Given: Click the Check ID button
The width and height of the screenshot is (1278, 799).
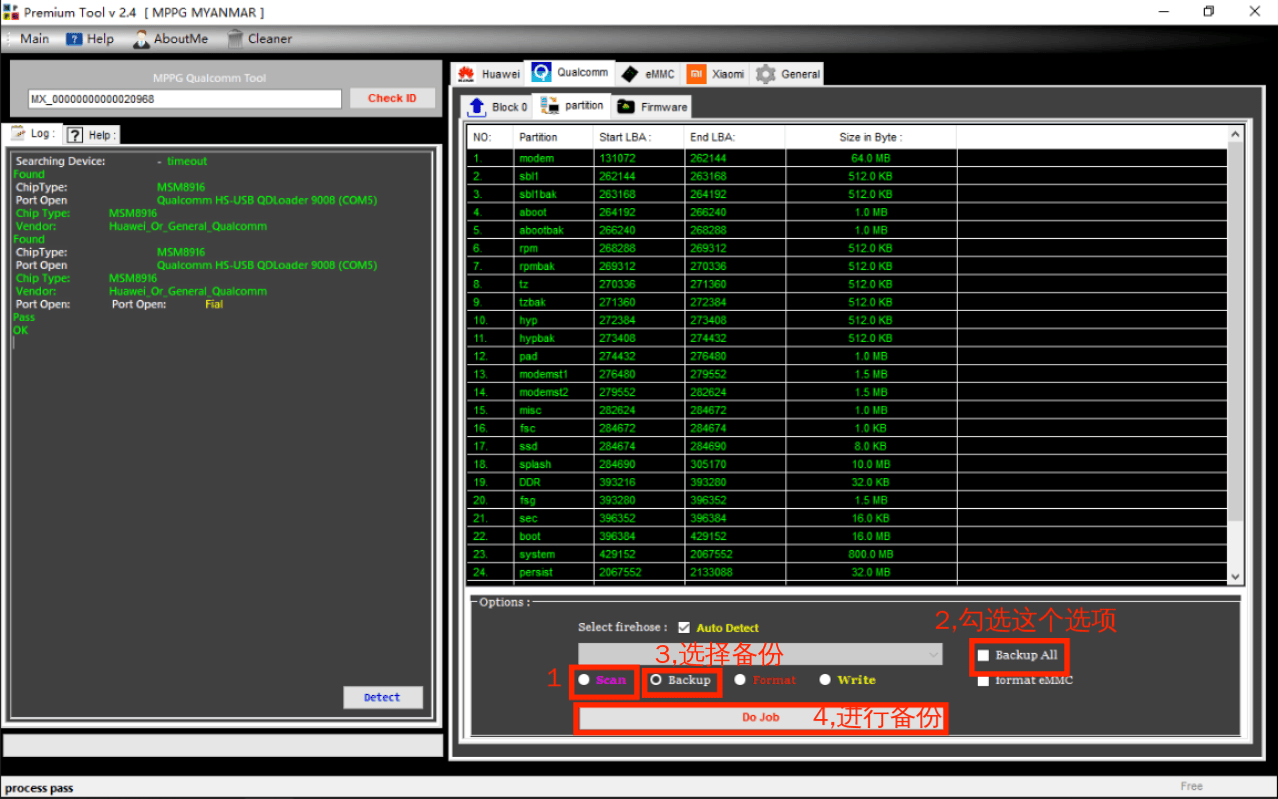Looking at the screenshot, I should pyautogui.click(x=392, y=98).
